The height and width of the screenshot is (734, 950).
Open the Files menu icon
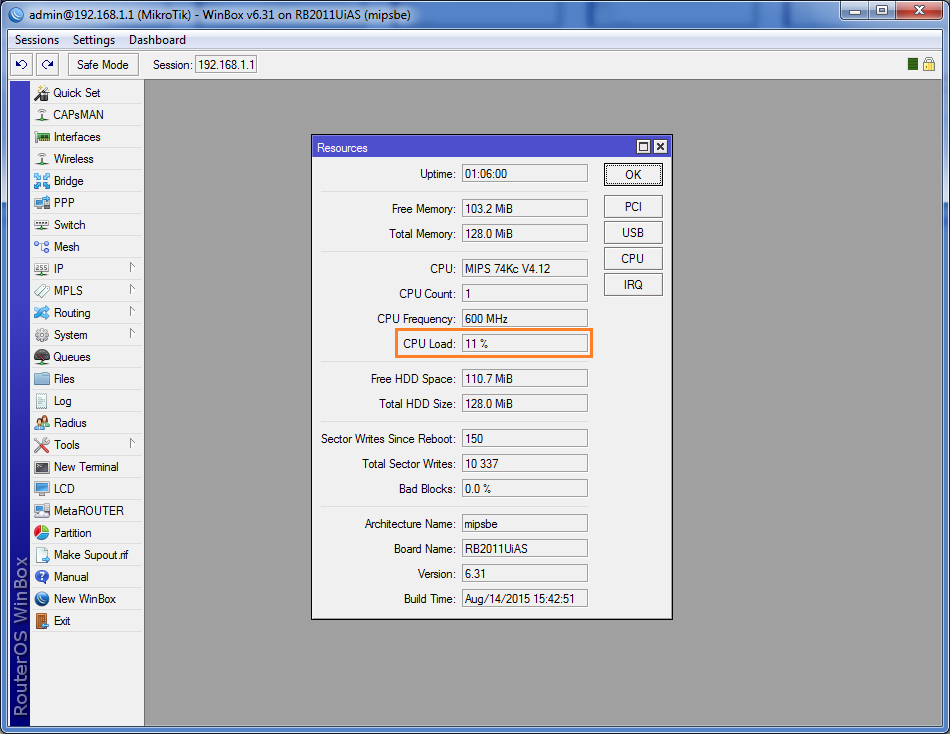pos(42,379)
